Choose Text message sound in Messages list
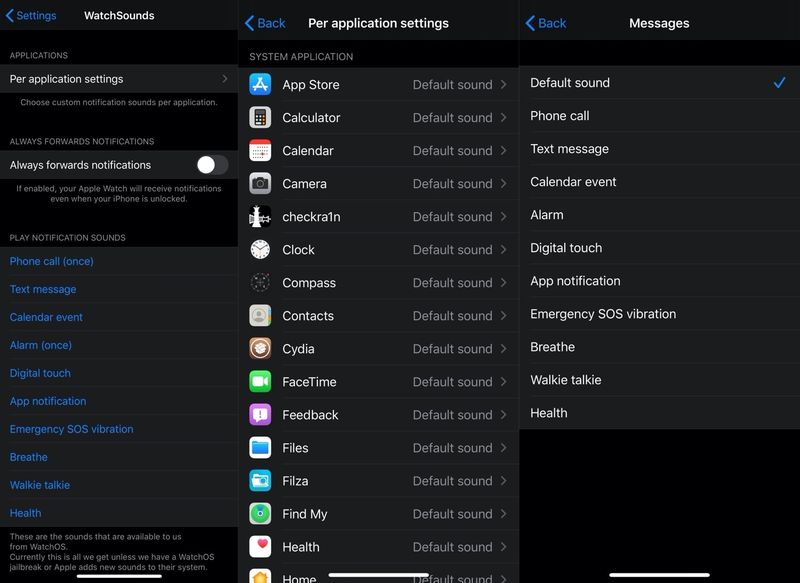The width and height of the screenshot is (800, 583). click(660, 149)
